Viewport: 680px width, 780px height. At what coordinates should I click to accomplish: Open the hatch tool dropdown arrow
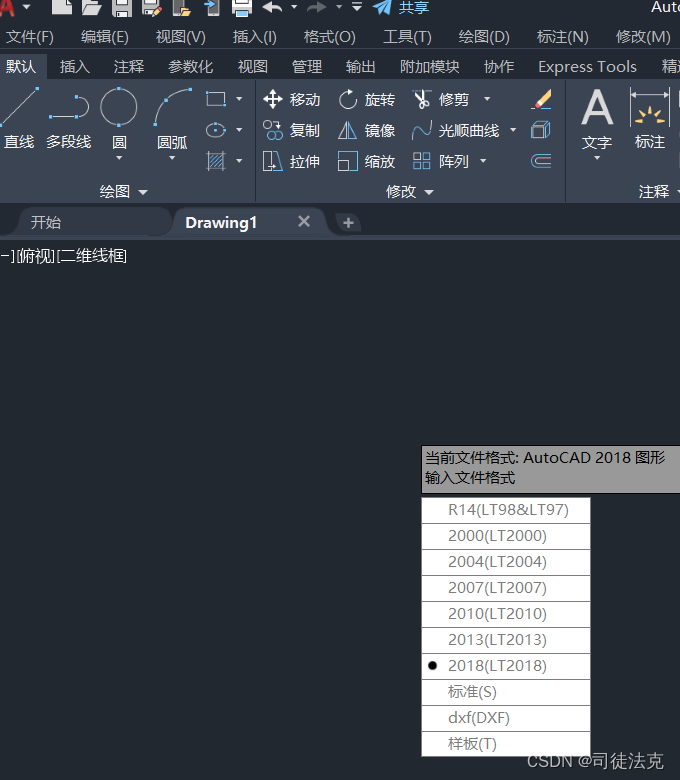(x=239, y=161)
